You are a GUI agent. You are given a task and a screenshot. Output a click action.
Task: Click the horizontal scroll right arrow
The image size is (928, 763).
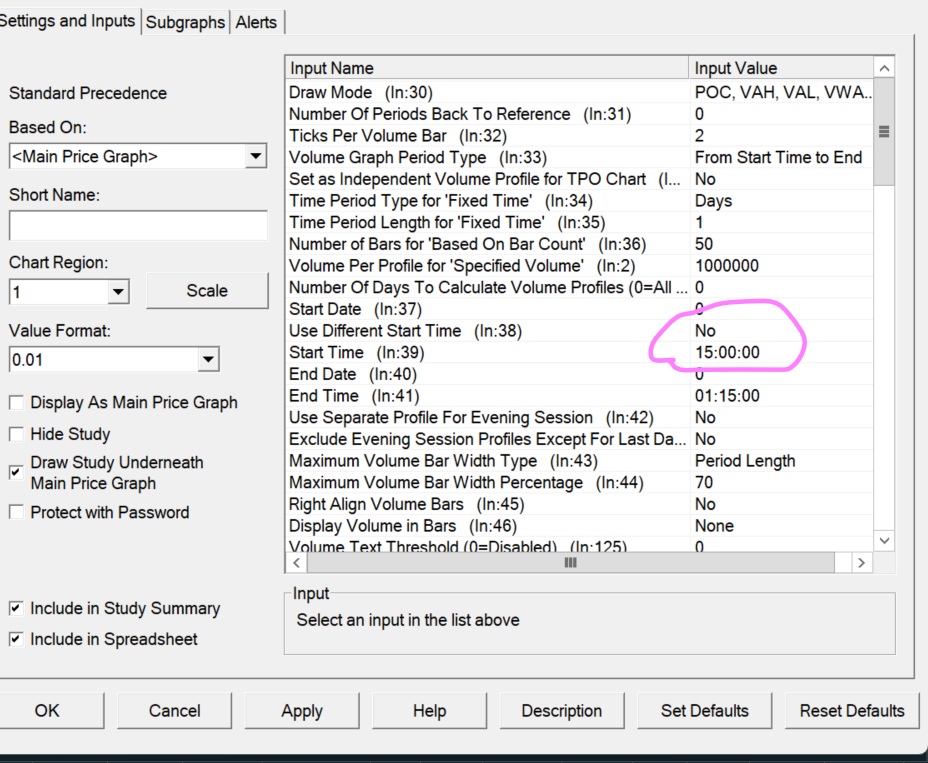click(862, 563)
